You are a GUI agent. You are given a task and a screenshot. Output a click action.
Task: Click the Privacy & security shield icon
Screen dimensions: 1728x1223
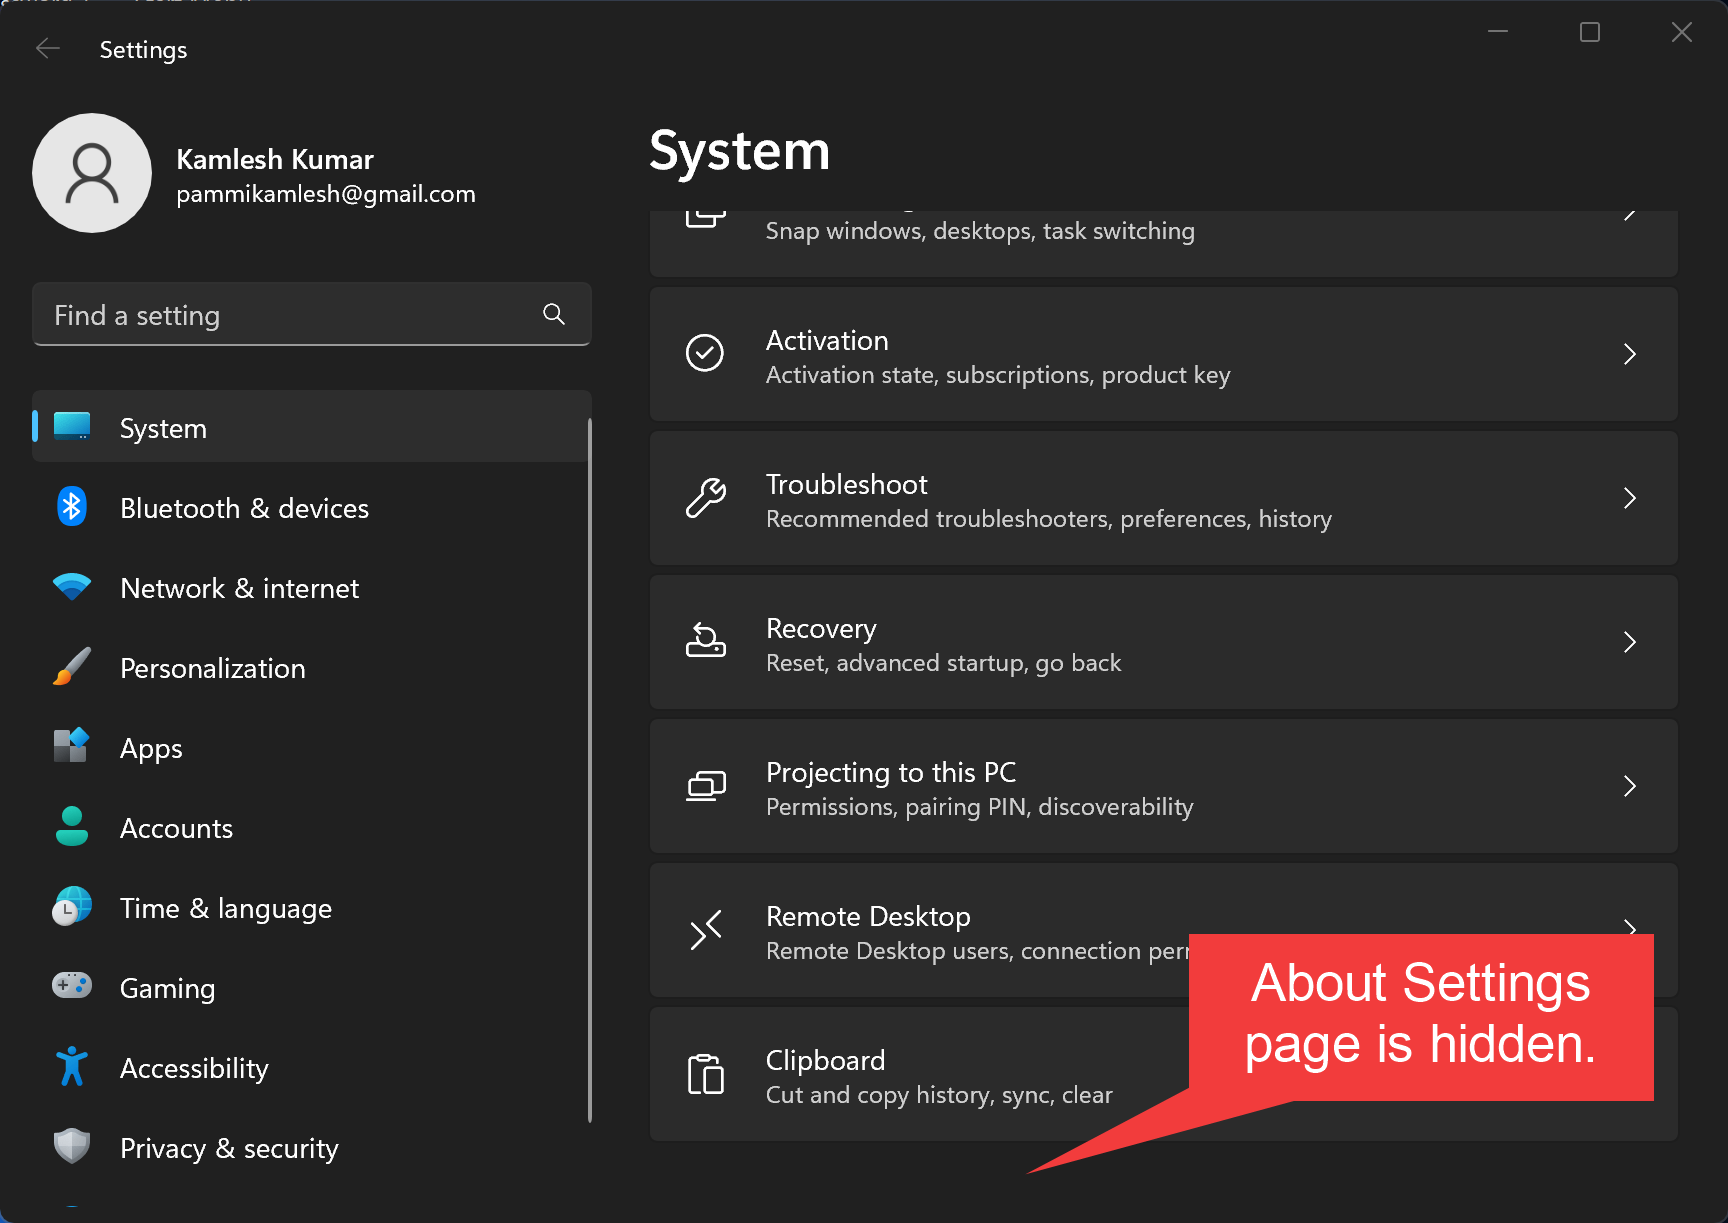click(x=72, y=1146)
